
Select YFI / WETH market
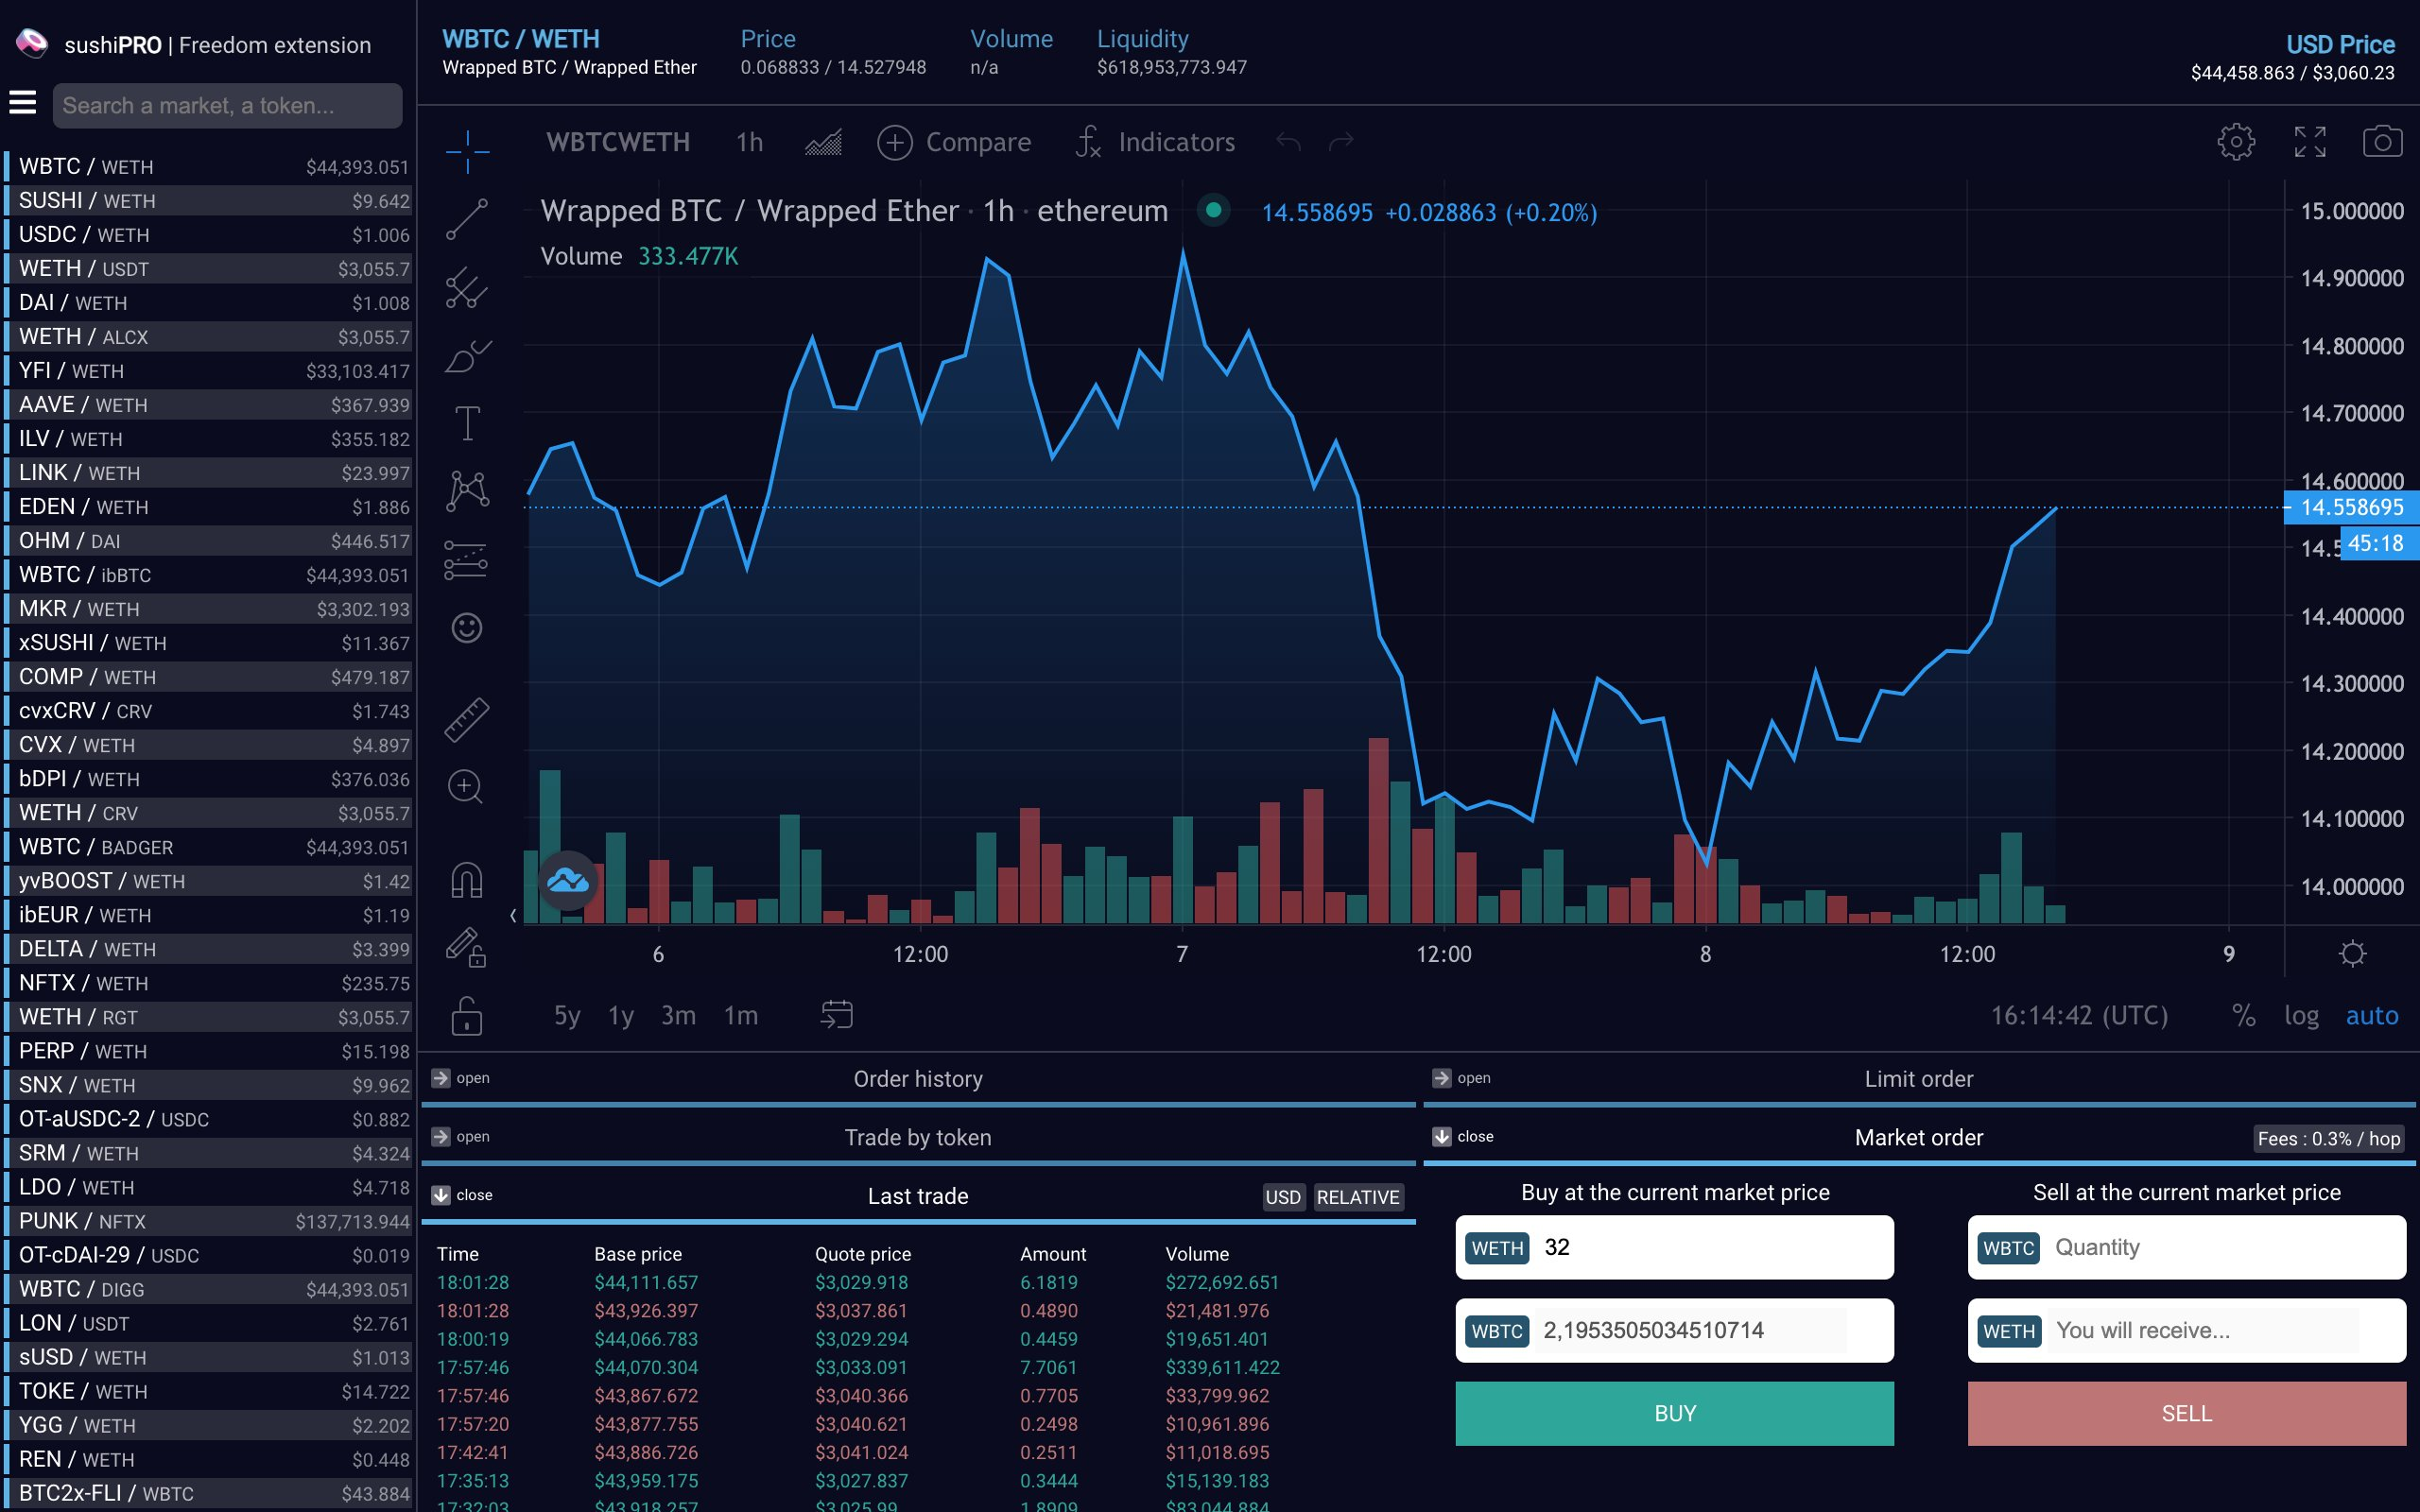tap(210, 370)
